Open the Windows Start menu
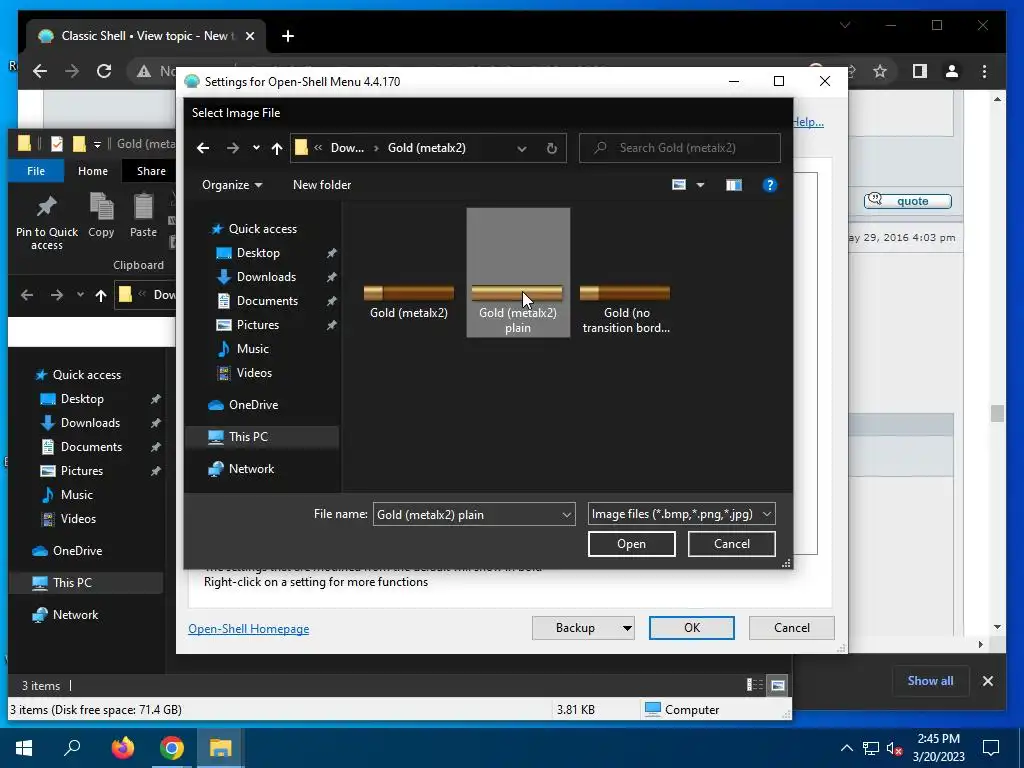 point(24,748)
